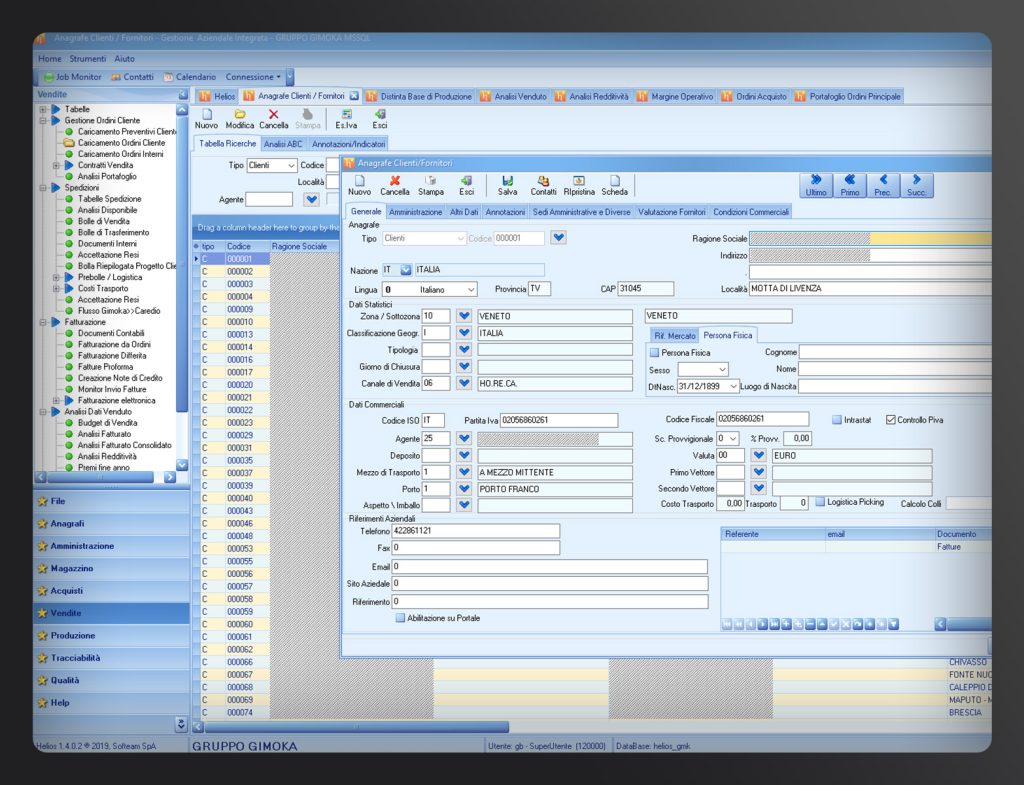Enable the Intrastat checkbox

(837, 419)
